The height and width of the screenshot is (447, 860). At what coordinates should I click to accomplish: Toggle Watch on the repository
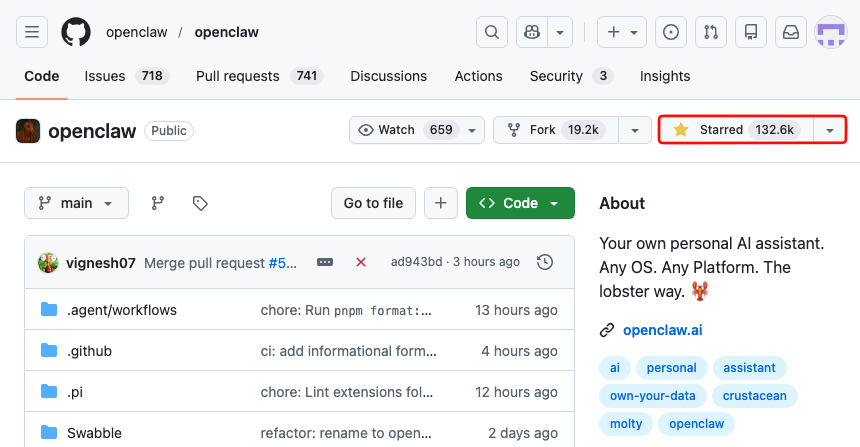[x=406, y=130]
